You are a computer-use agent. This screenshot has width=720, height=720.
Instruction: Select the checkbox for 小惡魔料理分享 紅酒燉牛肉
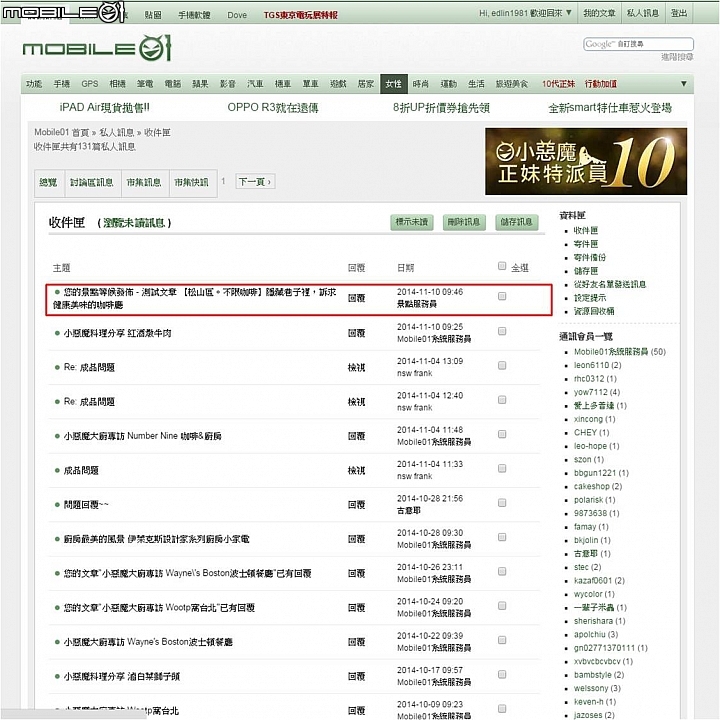[x=502, y=331]
